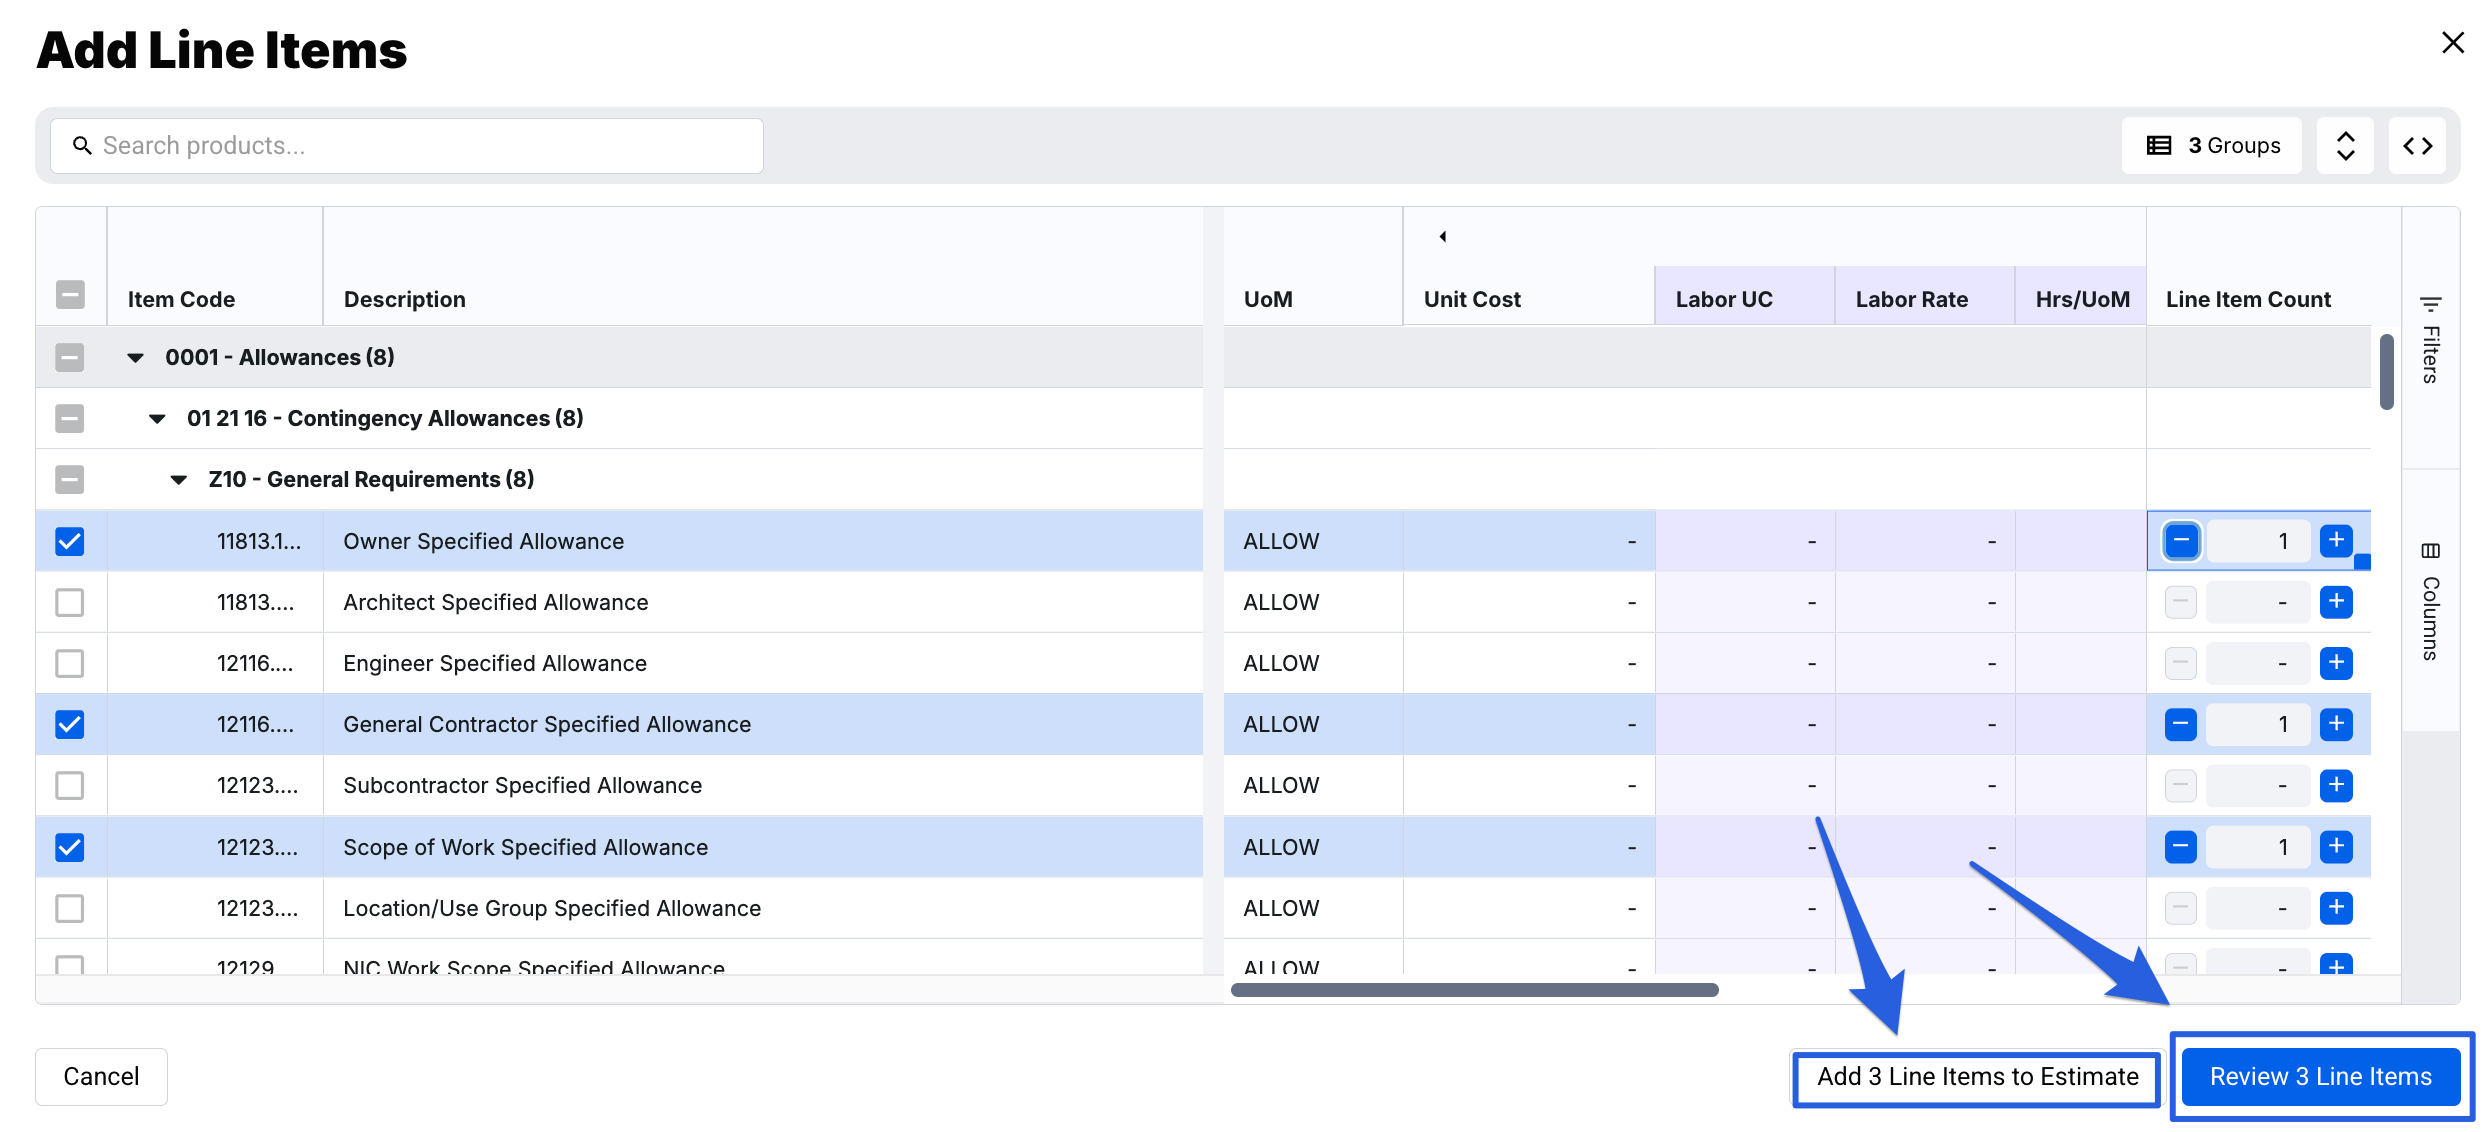Increase Owner Specified Allowance count with plus
Screen dimensions: 2492x1132
(2336, 541)
